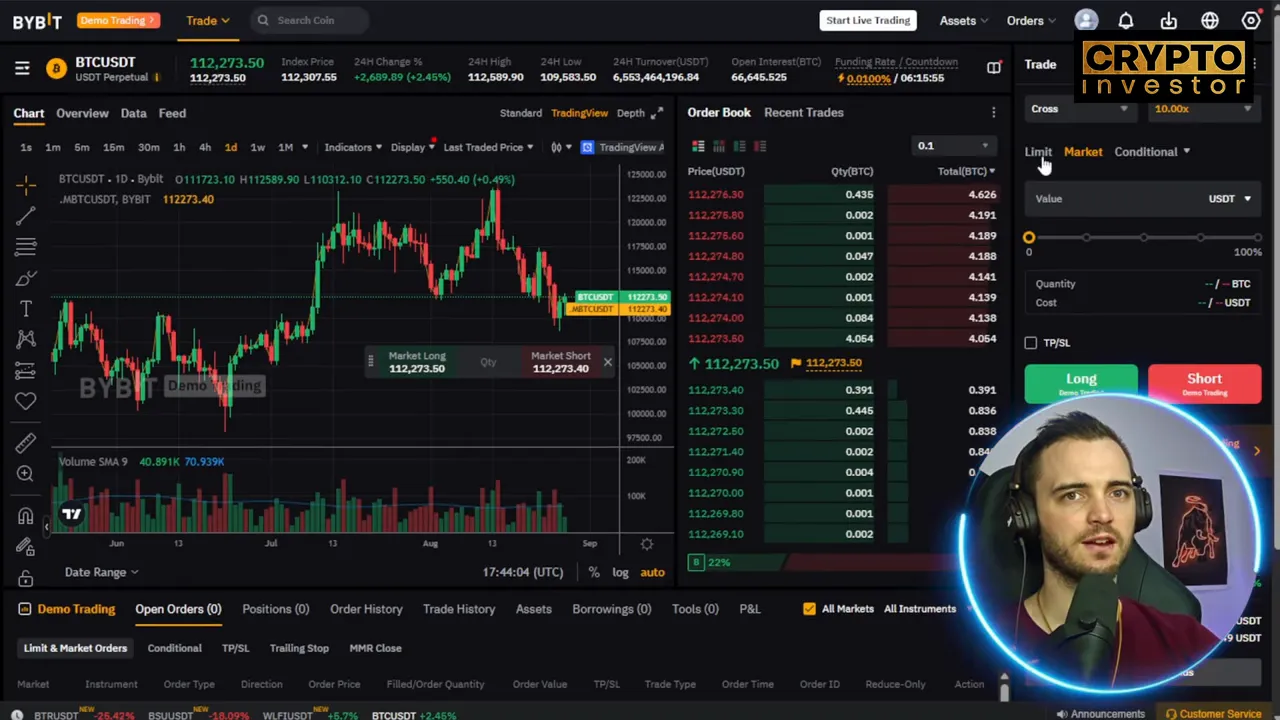Uncheck the All Markets checkbox
Image resolution: width=1280 pixels, height=720 pixels.
click(x=809, y=608)
